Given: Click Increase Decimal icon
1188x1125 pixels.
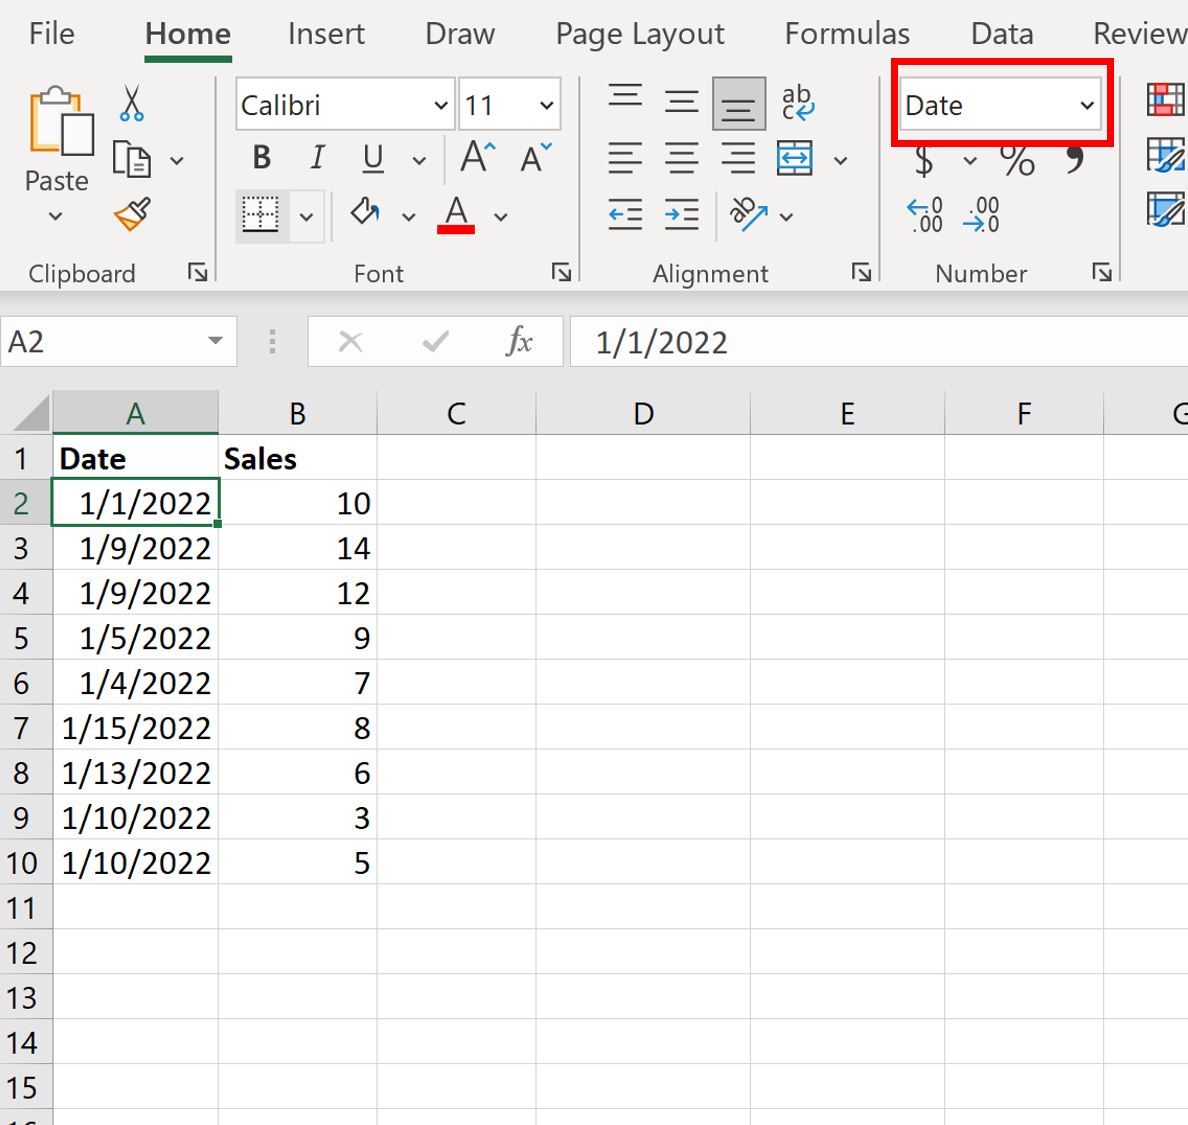Looking at the screenshot, I should coord(925,214).
